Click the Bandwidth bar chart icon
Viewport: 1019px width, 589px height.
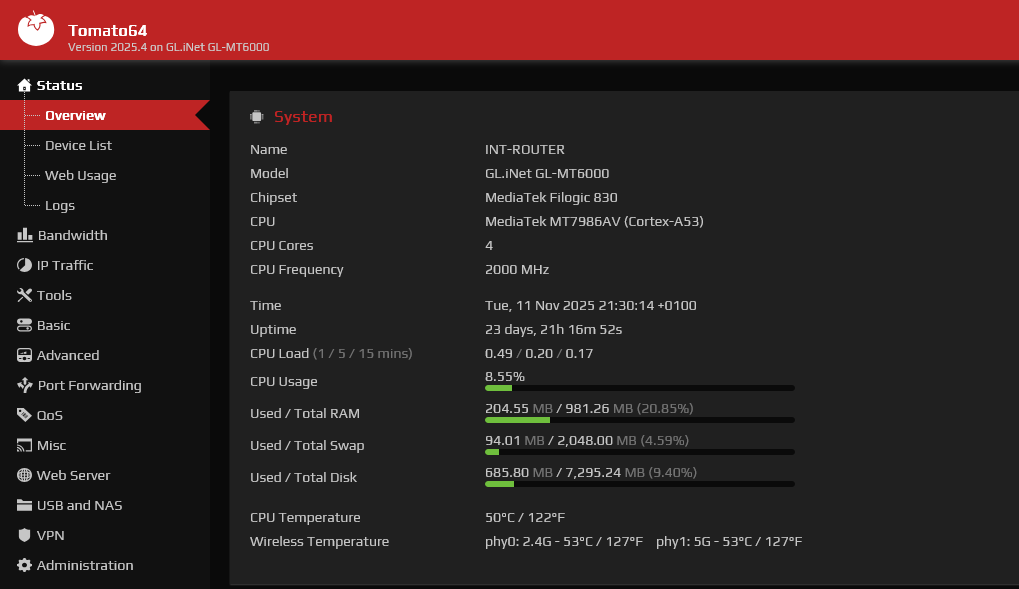(x=25, y=235)
